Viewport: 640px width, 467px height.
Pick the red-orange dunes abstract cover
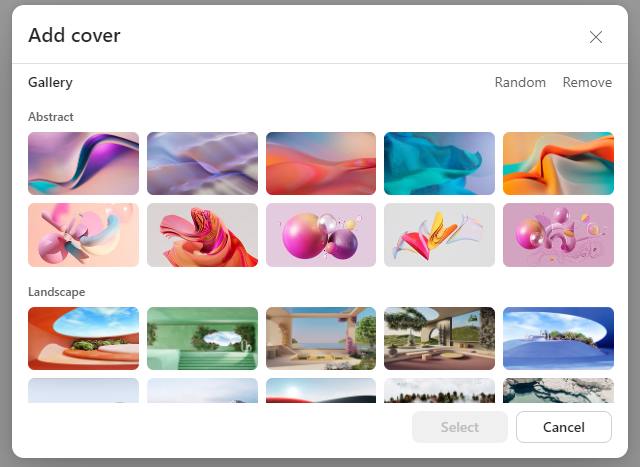click(x=321, y=163)
